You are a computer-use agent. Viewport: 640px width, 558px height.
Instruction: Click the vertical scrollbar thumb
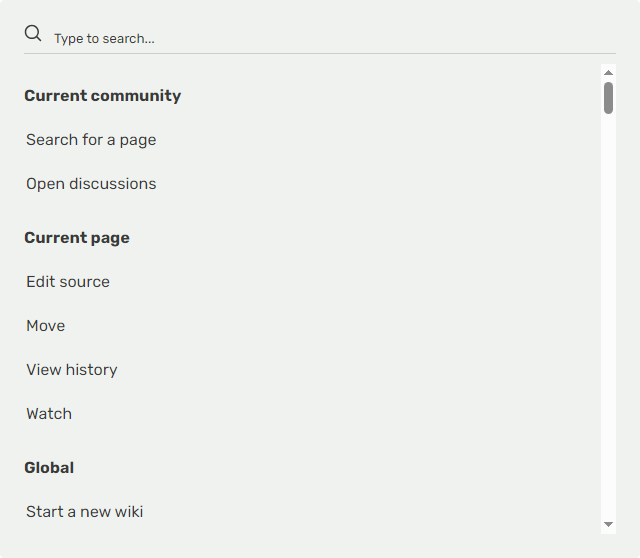pyautogui.click(x=608, y=98)
